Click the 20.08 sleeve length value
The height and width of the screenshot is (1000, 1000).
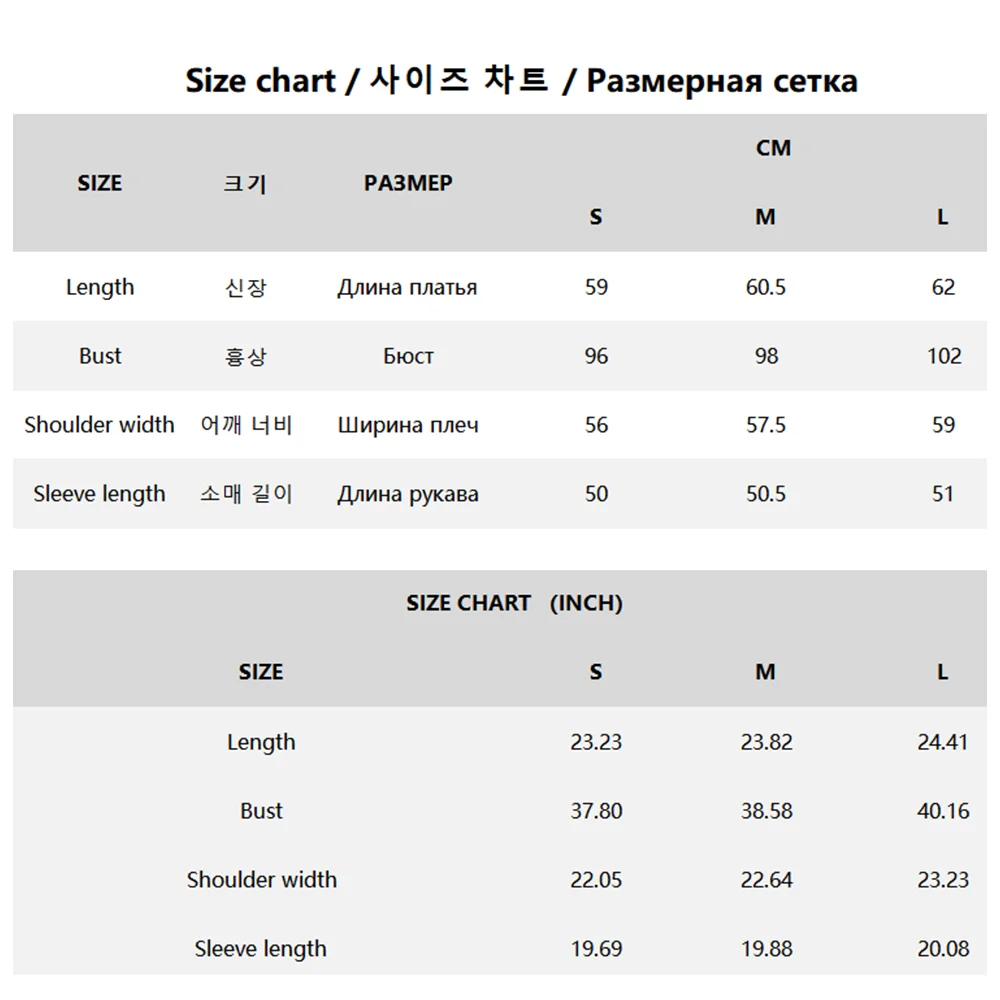click(943, 949)
